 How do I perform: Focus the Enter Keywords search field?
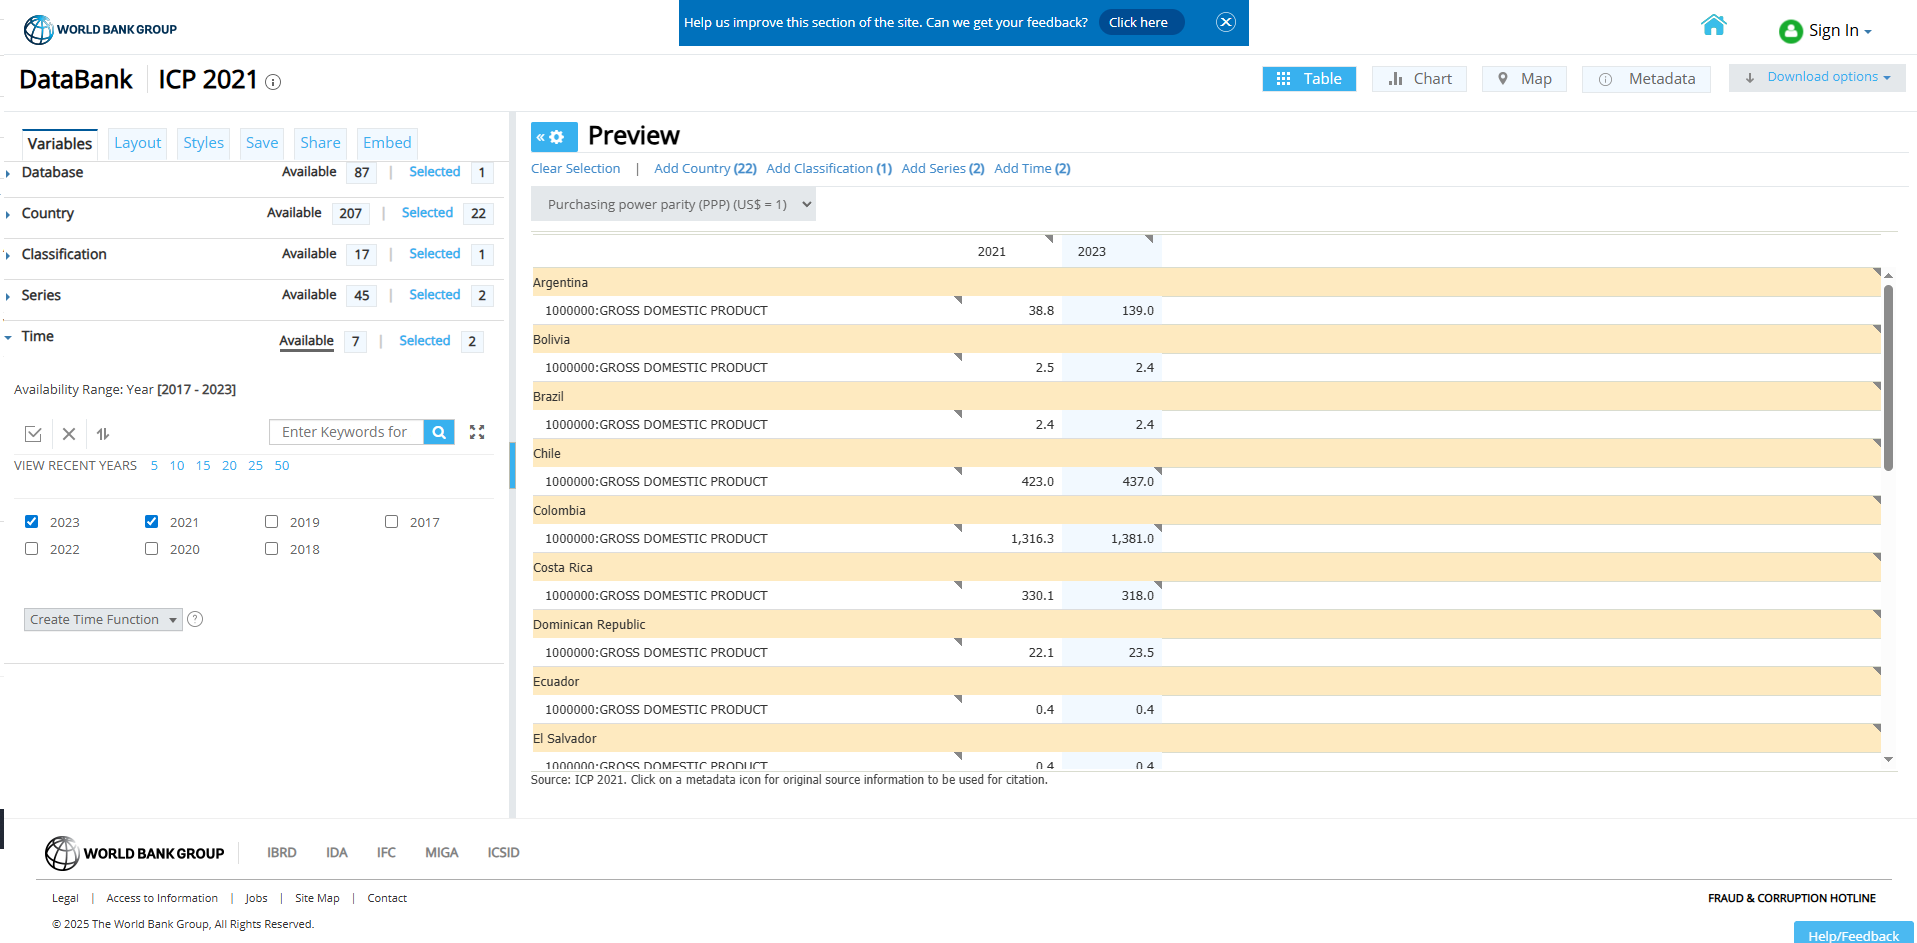click(x=346, y=432)
